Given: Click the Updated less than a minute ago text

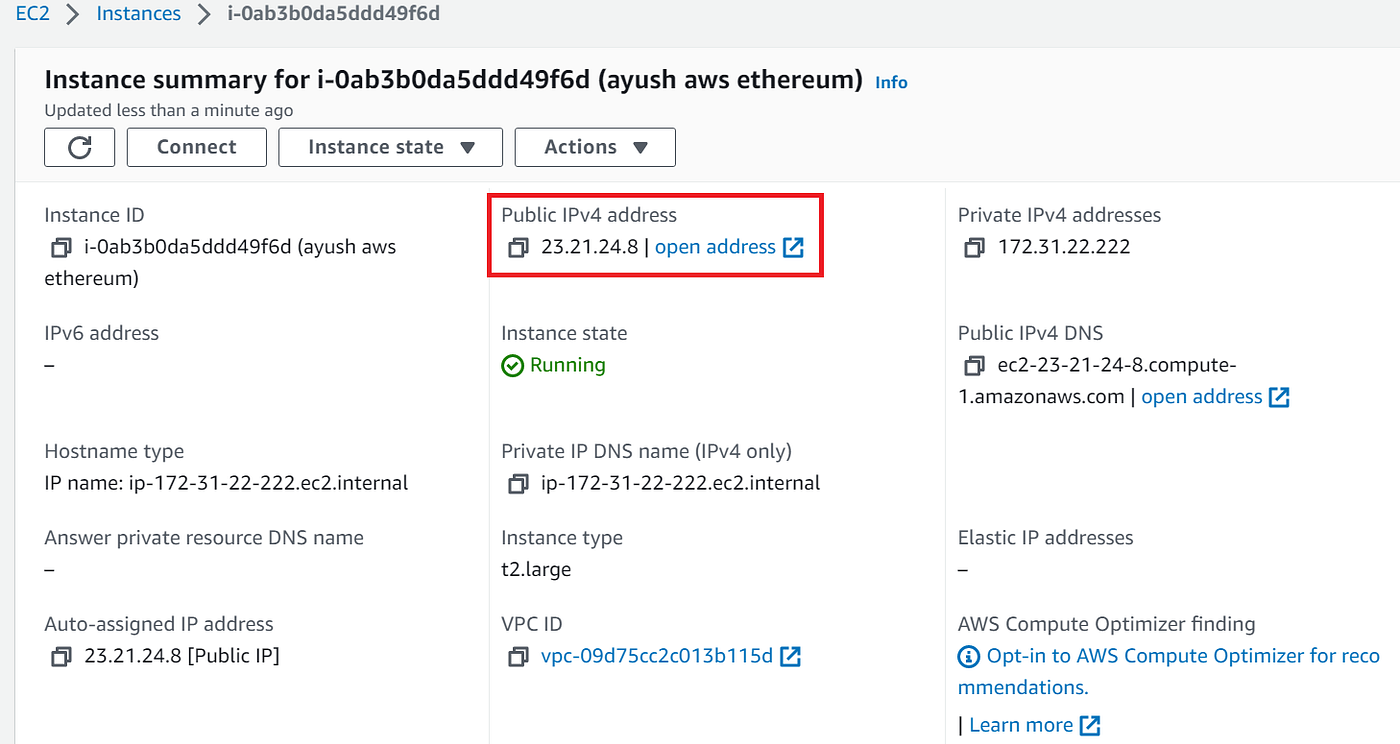Looking at the screenshot, I should [x=169, y=110].
